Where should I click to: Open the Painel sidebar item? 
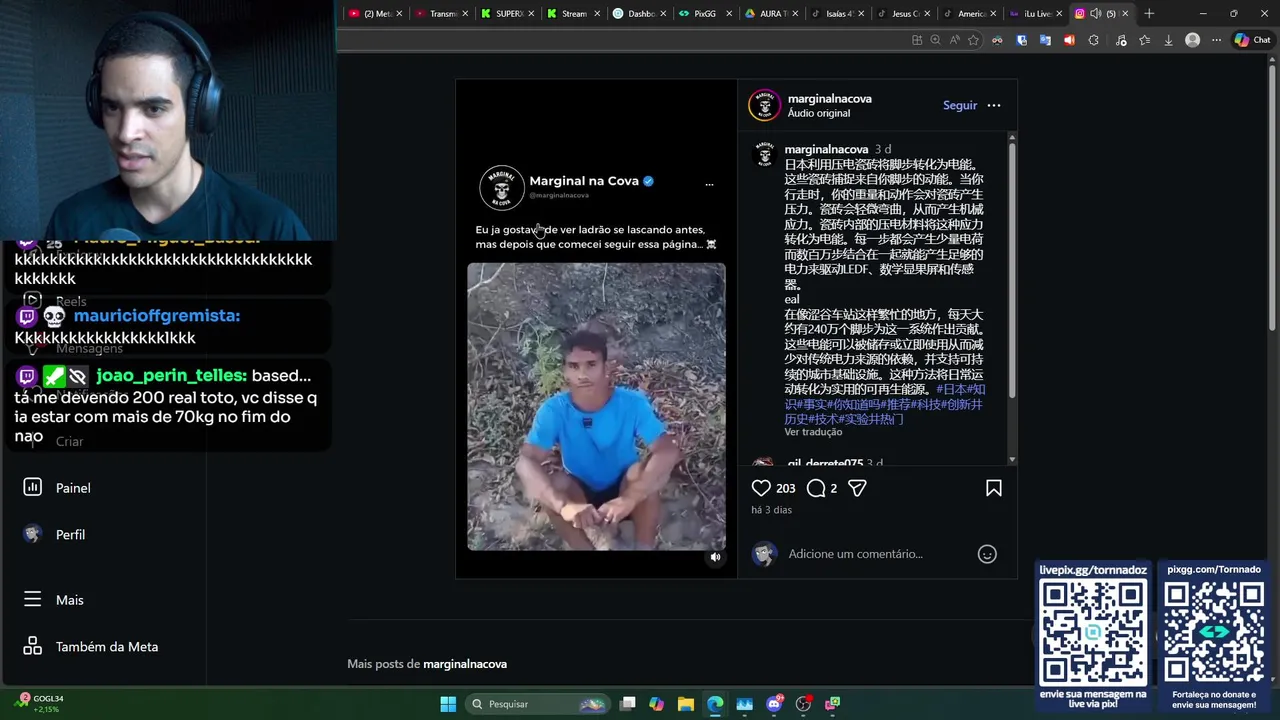[x=73, y=488]
